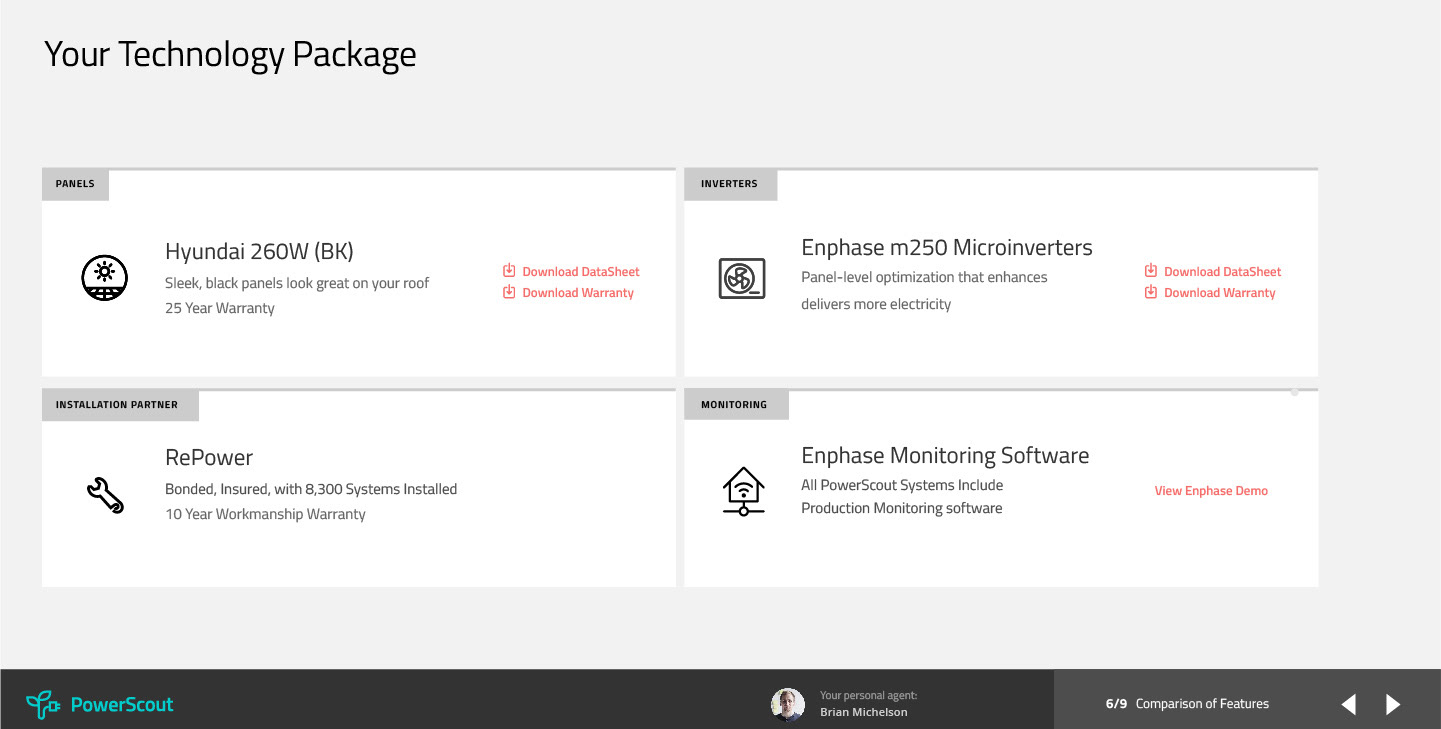The width and height of the screenshot is (1441, 729).
Task: Click download icon beside Hyundai DataSheet
Action: (509, 271)
